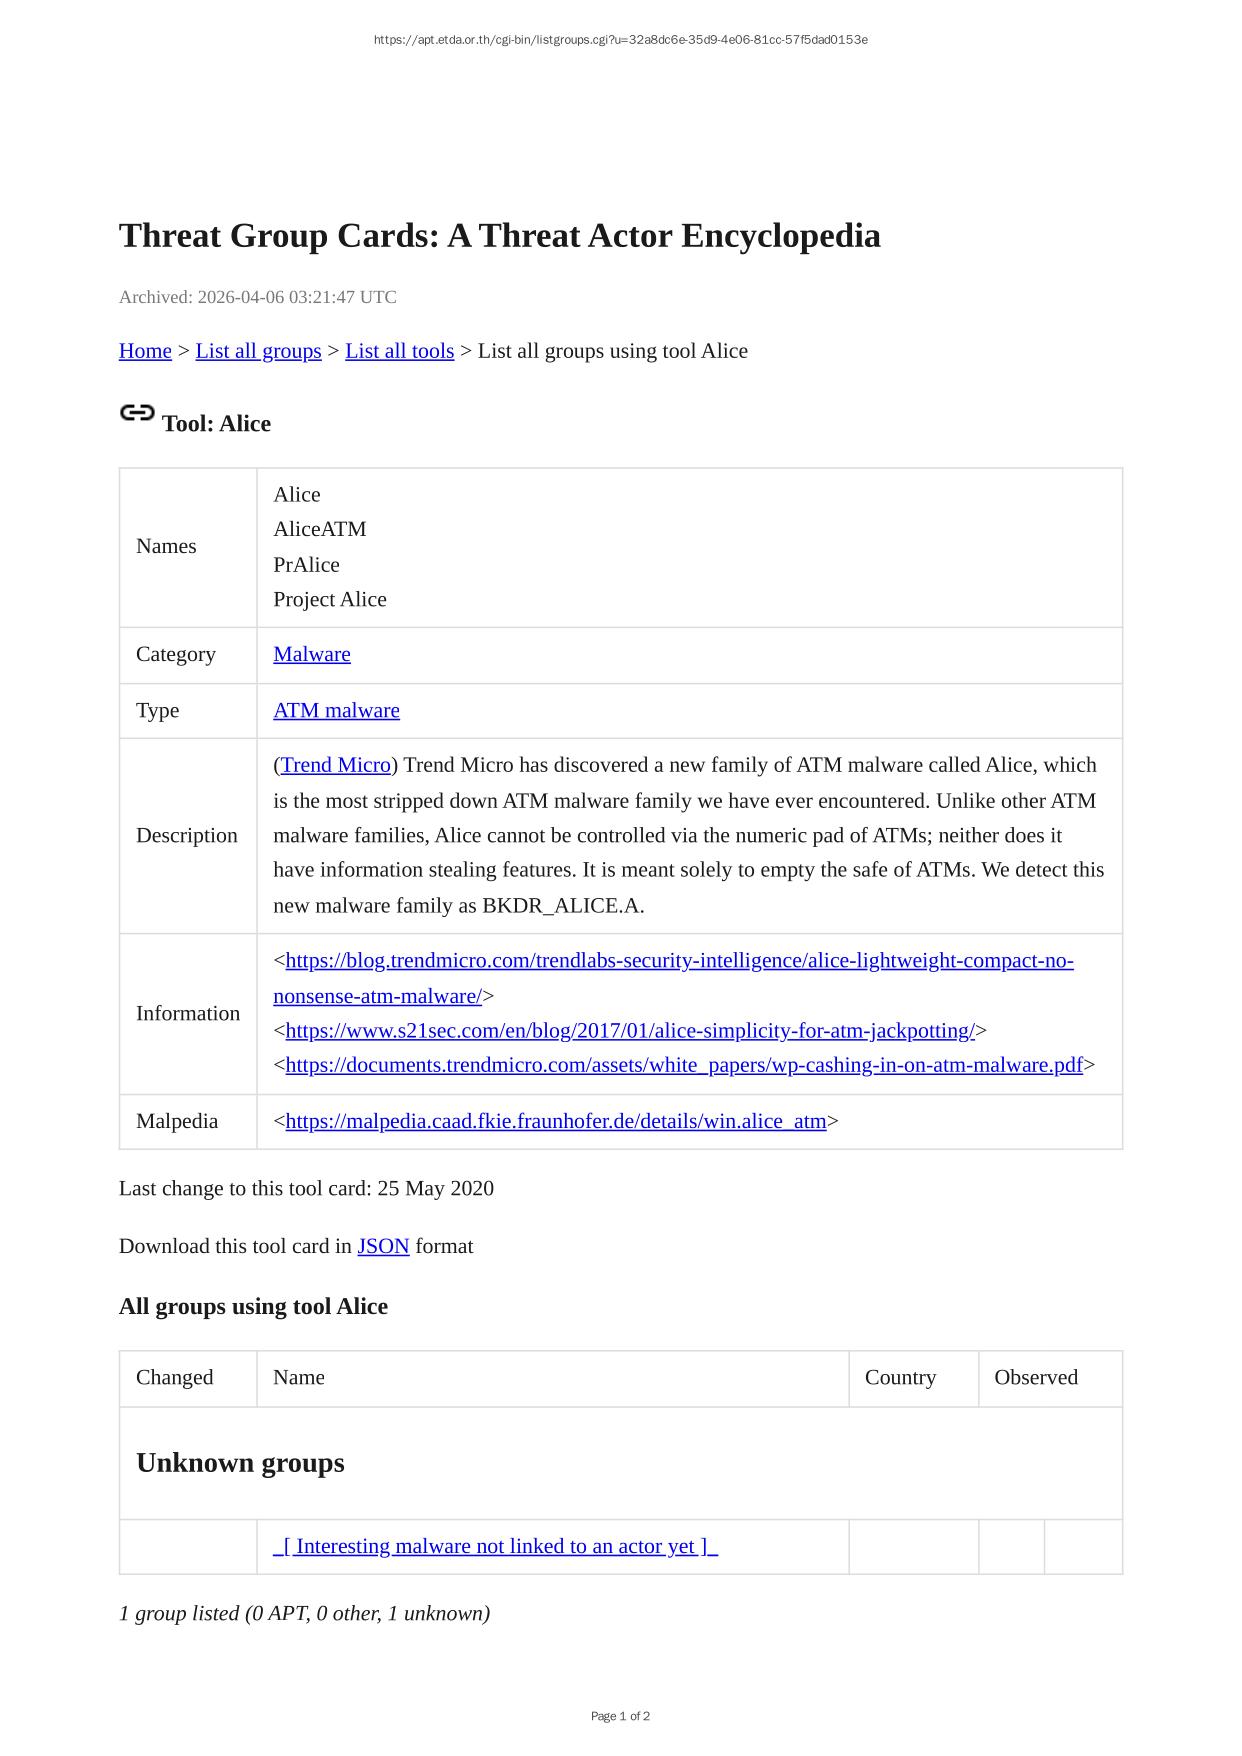Screen dimensions: 1242x1756
Task: Visit the s21sec.com jackpotting blog link
Action: pos(630,1030)
